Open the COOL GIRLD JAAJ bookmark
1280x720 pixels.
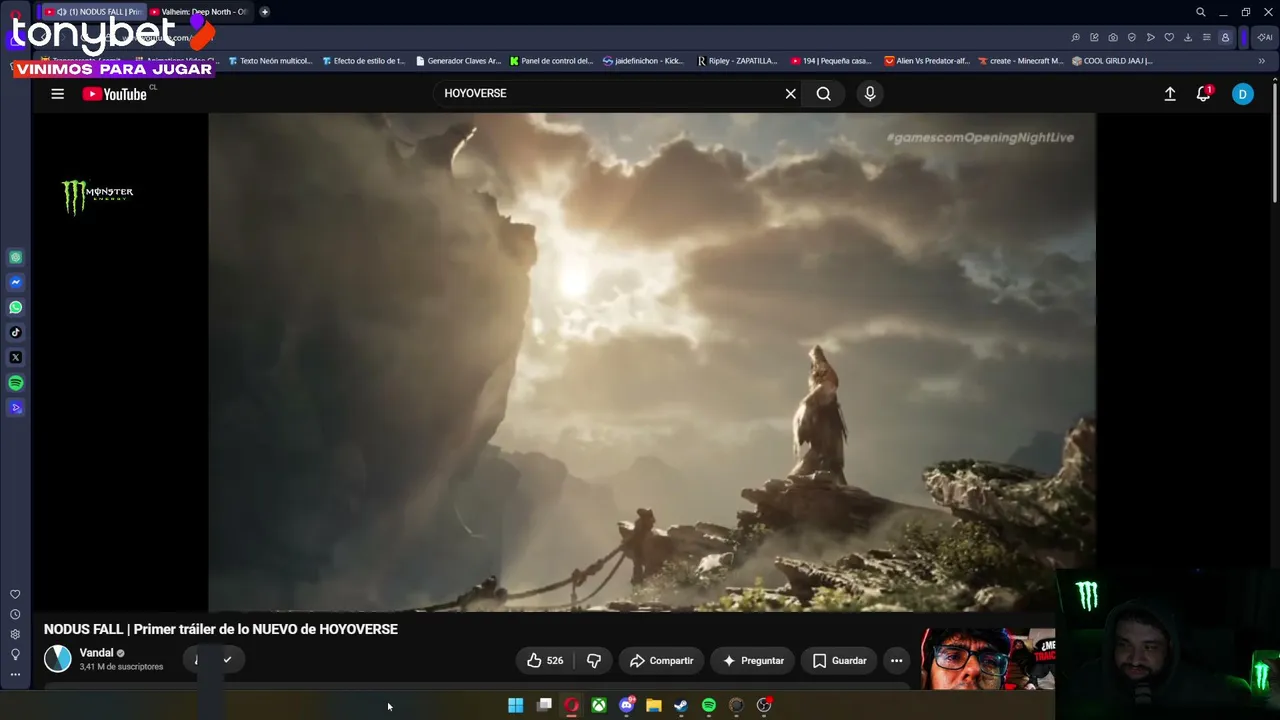1112,61
